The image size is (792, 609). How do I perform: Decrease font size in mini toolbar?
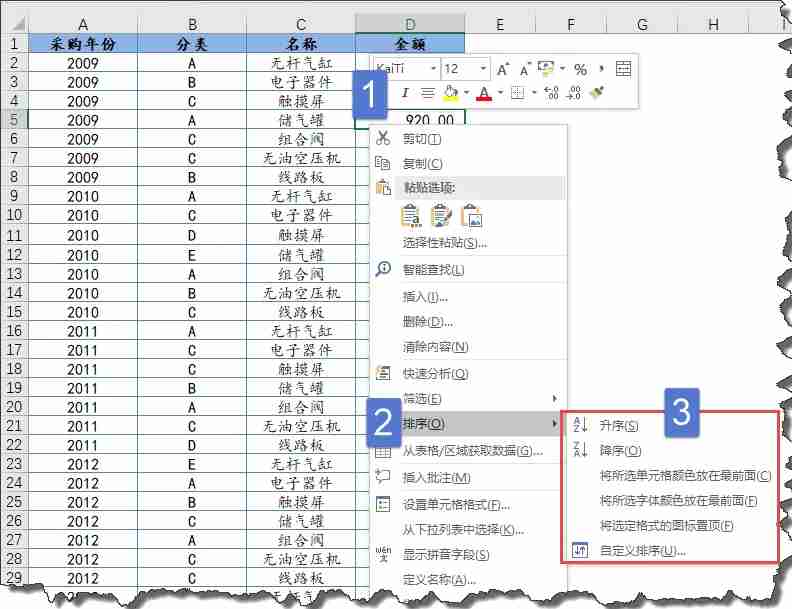(x=525, y=69)
